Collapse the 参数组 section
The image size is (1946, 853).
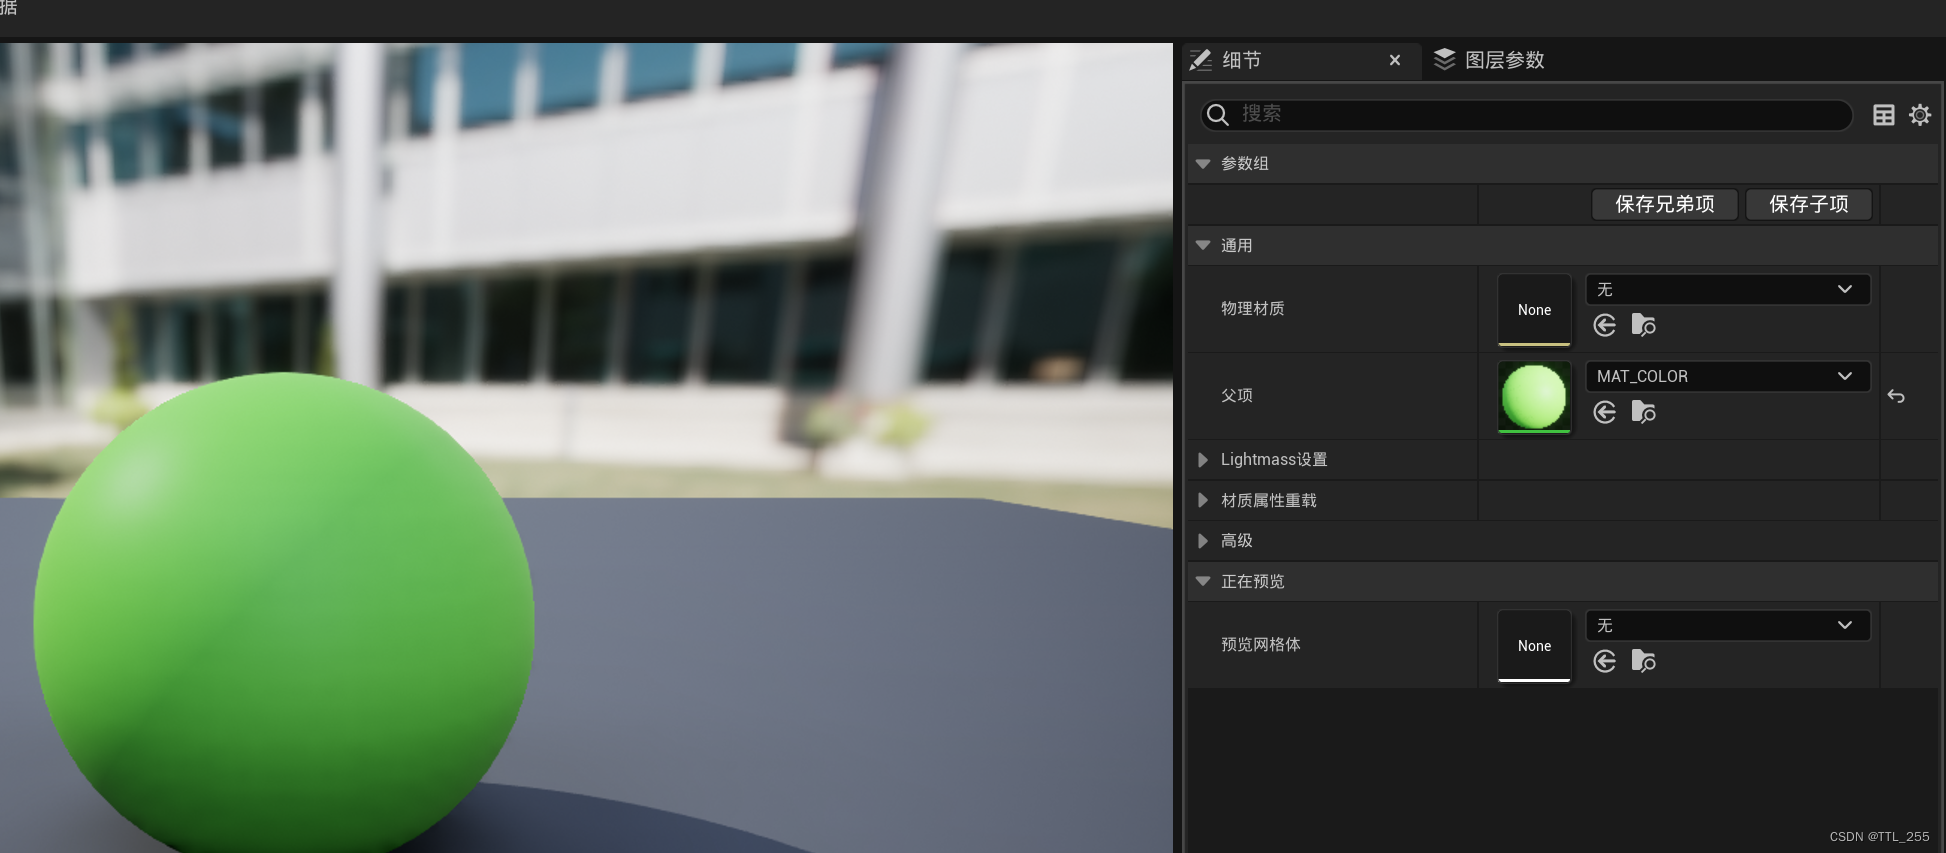[1203, 164]
